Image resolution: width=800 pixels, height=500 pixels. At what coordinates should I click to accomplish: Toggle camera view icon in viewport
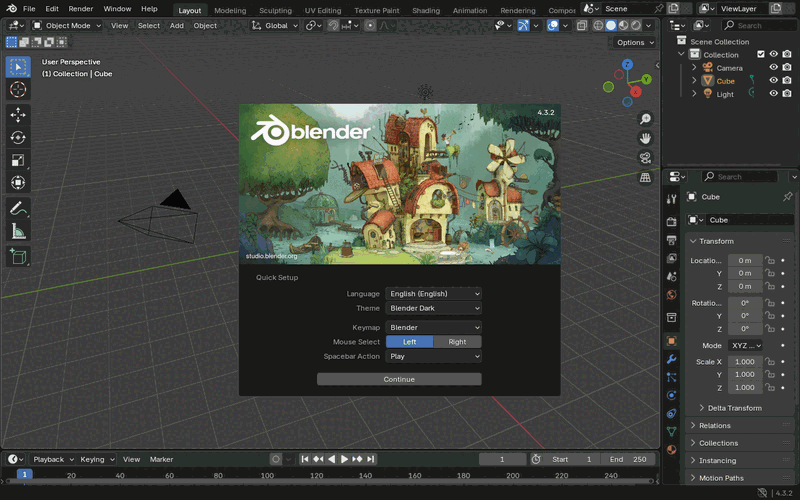(645, 158)
